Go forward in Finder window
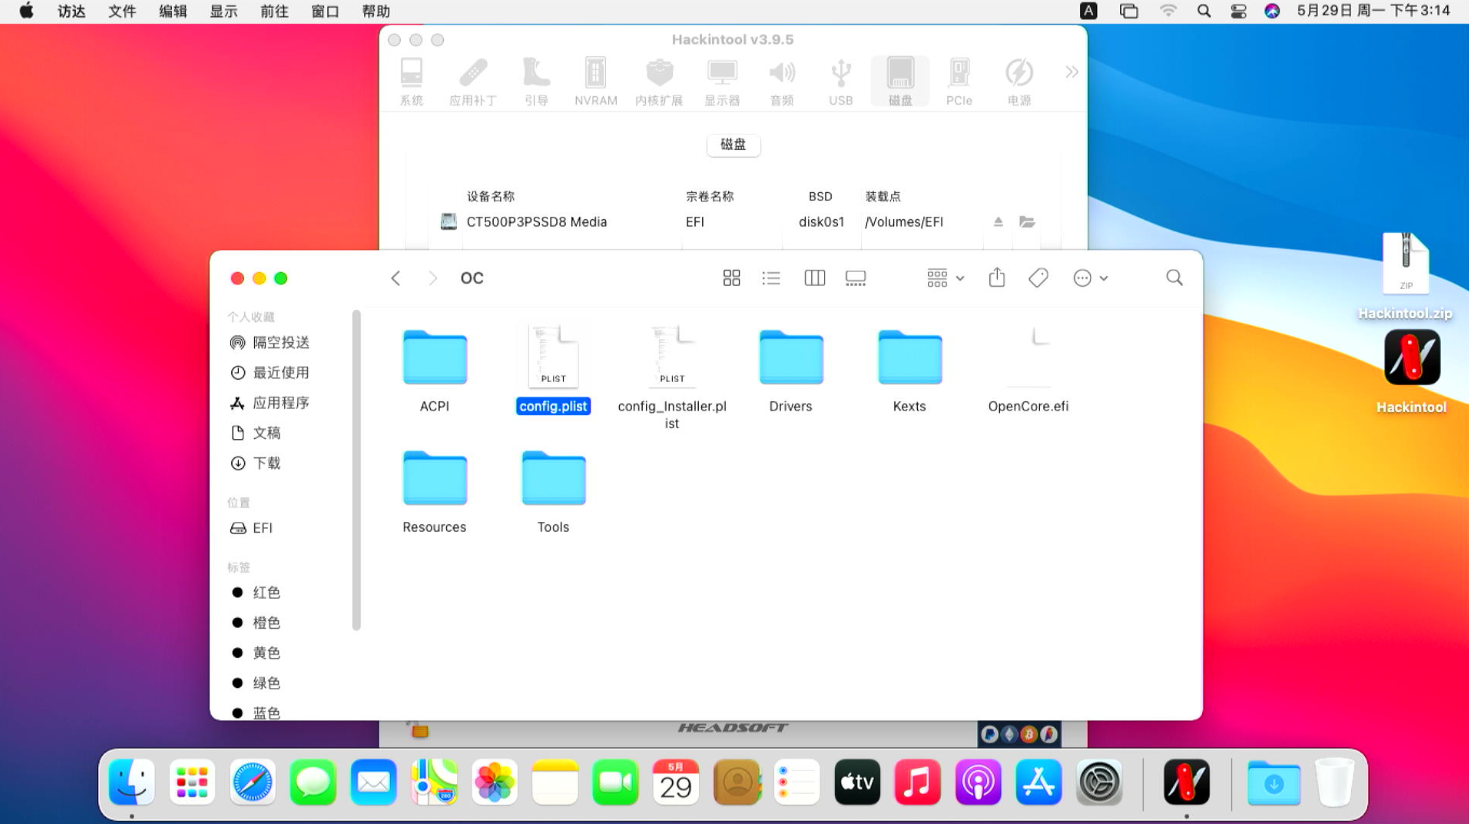 click(x=432, y=278)
